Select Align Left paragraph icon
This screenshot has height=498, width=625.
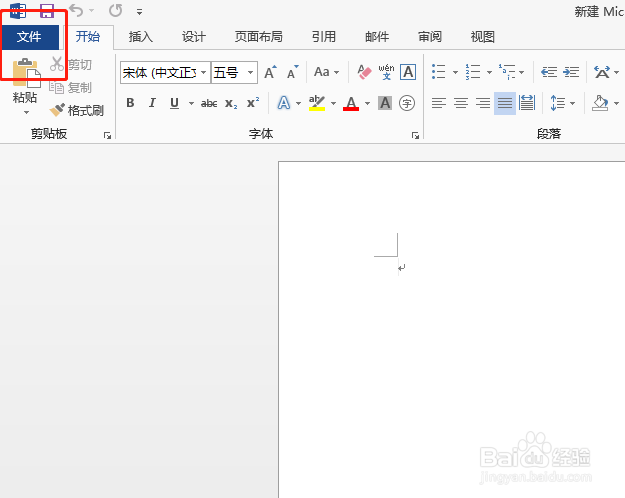[438, 103]
